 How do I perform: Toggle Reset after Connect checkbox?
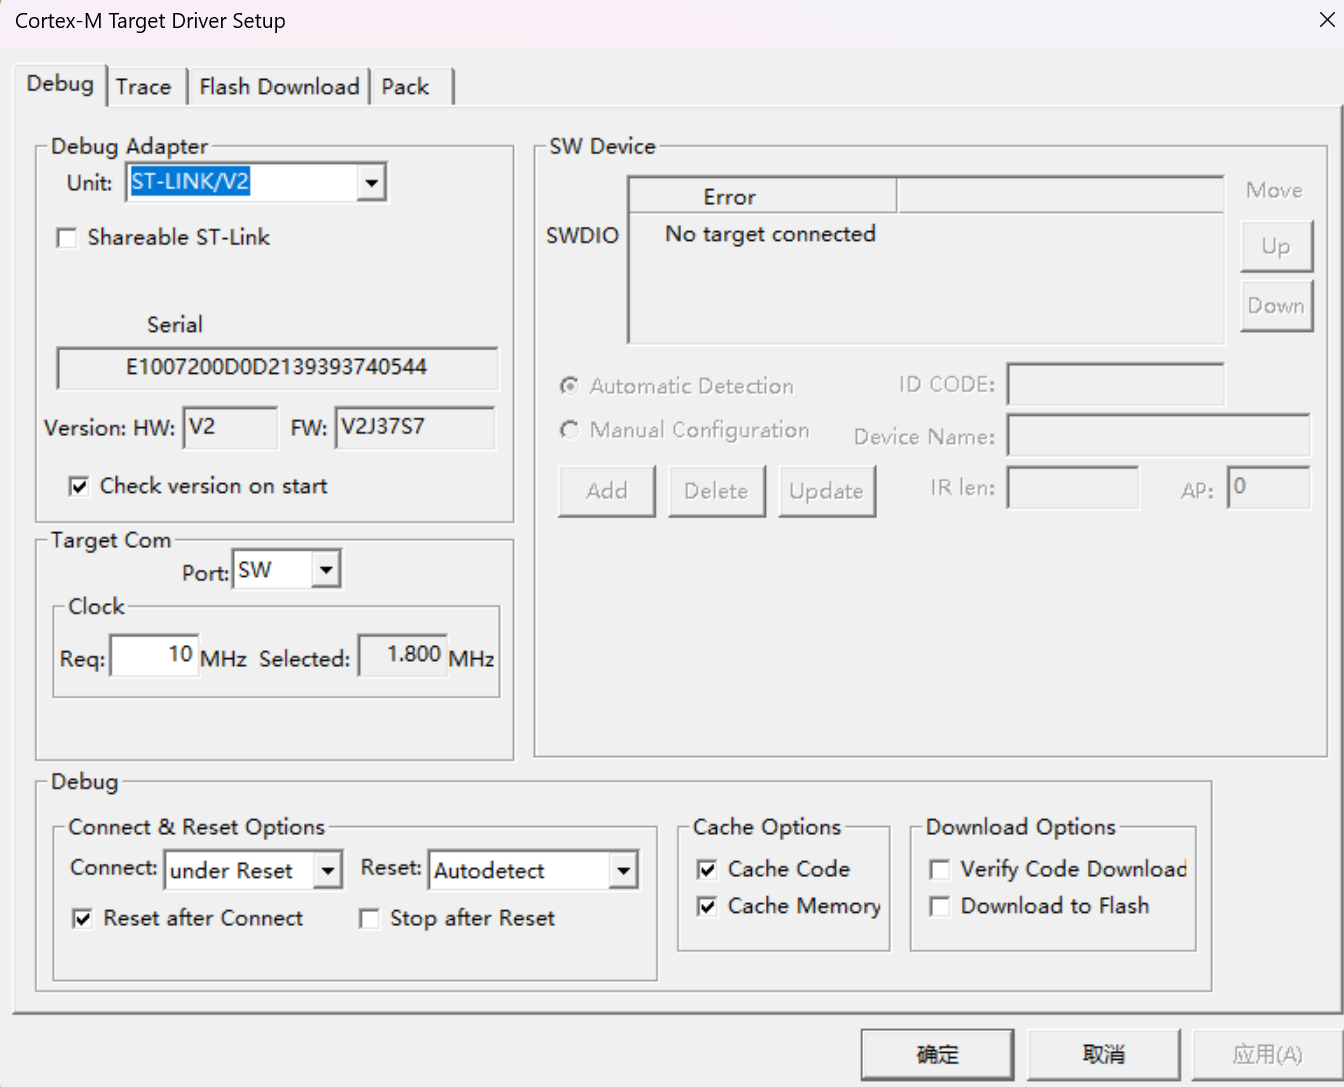point(83,919)
